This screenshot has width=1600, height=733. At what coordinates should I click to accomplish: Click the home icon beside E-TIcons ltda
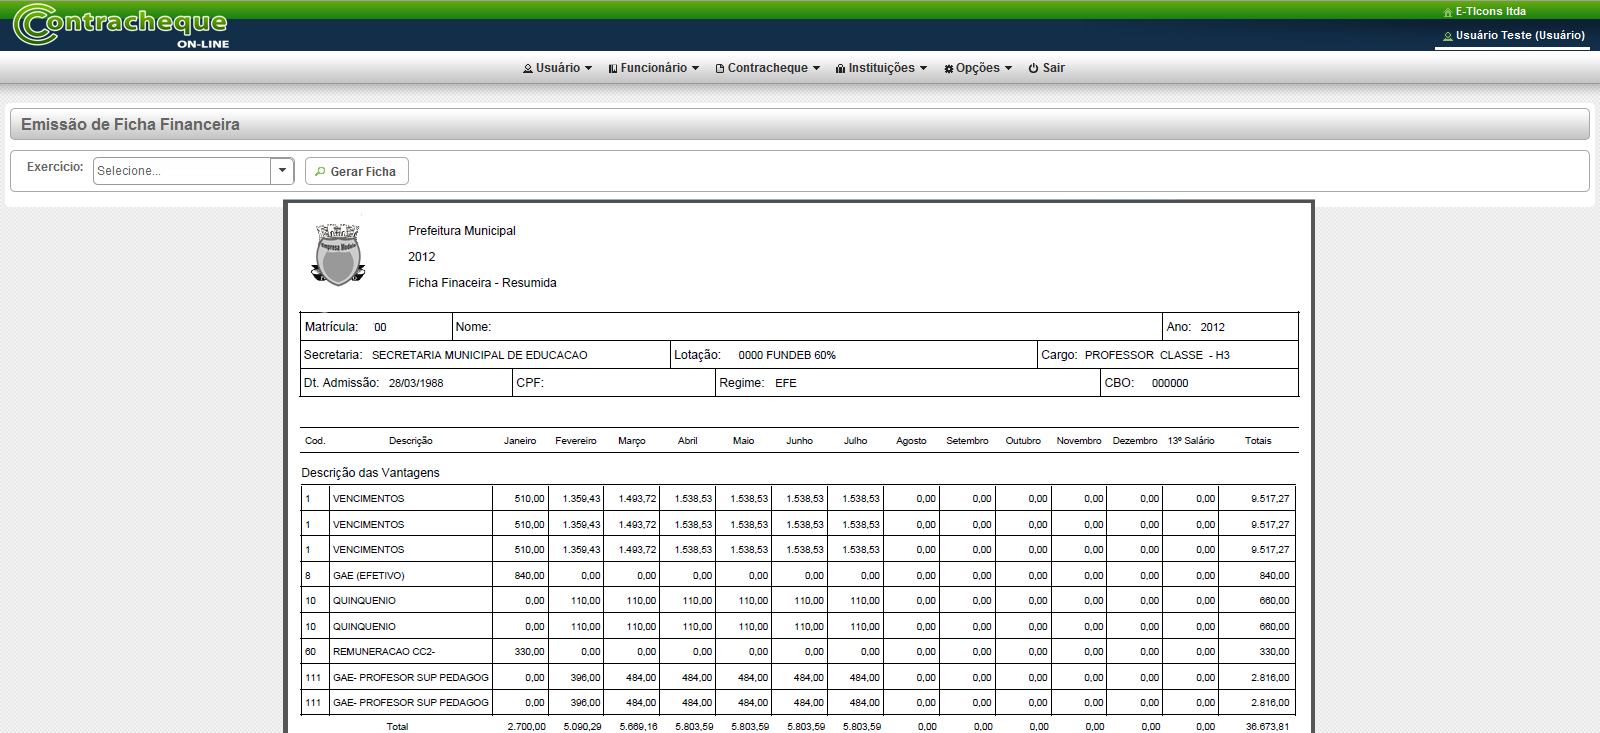coord(1447,12)
